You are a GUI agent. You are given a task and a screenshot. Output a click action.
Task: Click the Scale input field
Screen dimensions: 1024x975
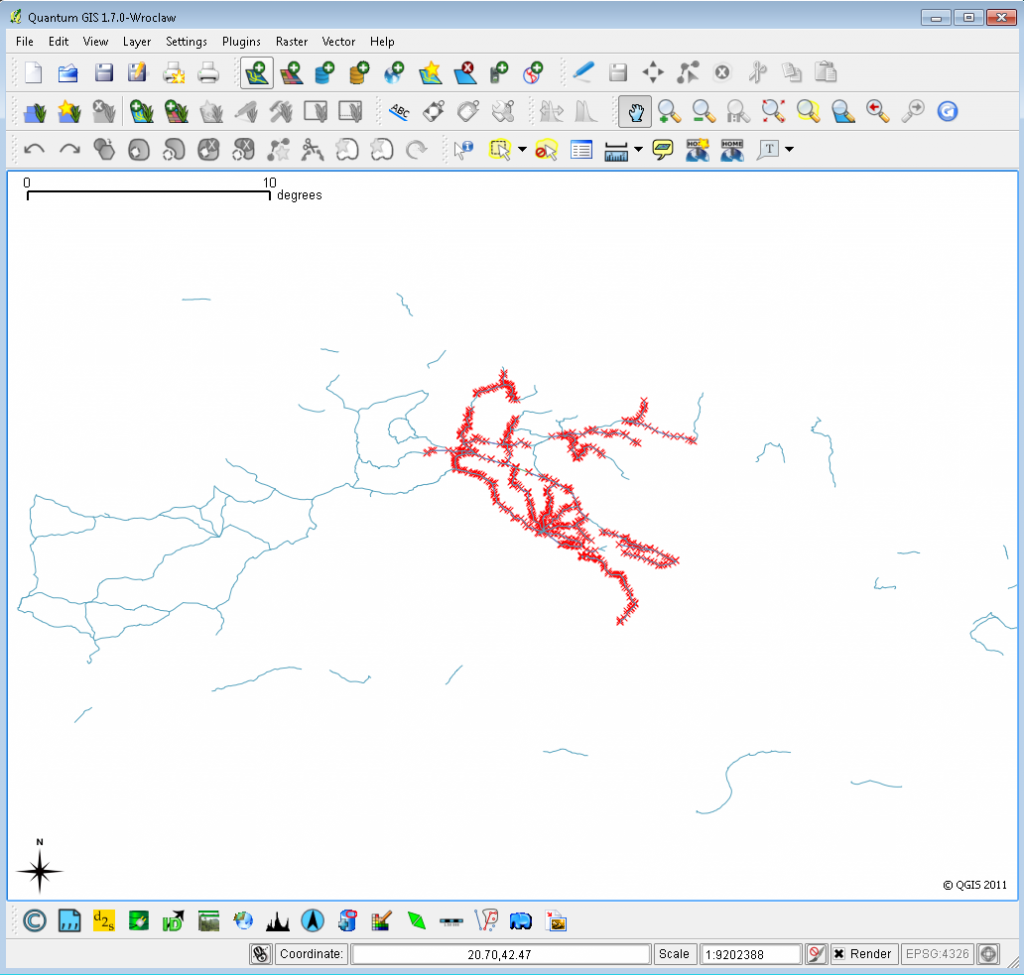(x=750, y=954)
